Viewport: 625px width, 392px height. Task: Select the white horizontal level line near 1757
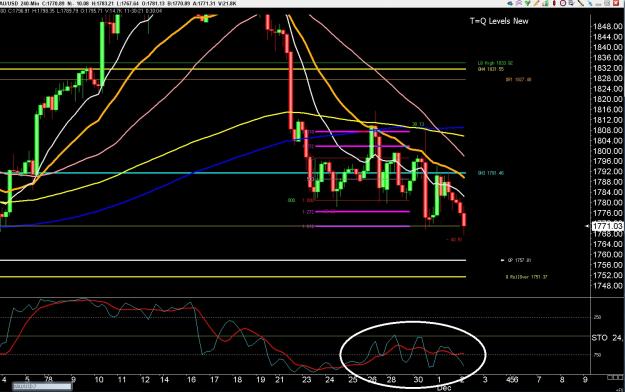[233, 260]
